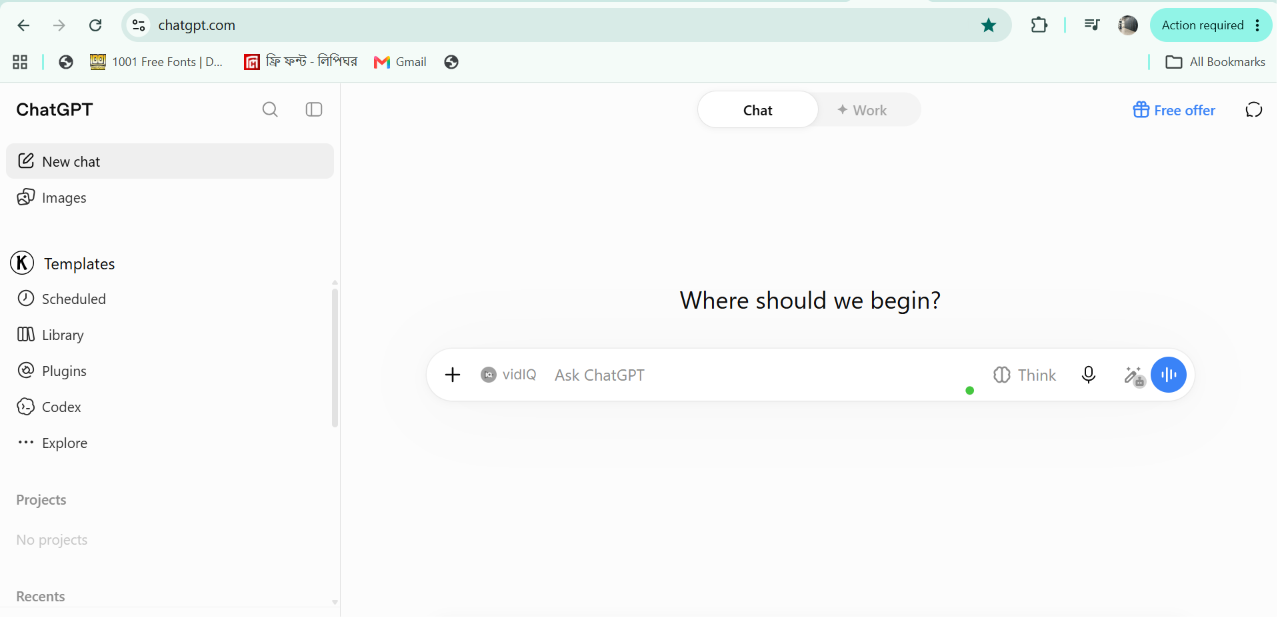Image resolution: width=1277 pixels, height=617 pixels.
Task: Click the ChatGPT logo text in sidebar
Action: coord(54,110)
